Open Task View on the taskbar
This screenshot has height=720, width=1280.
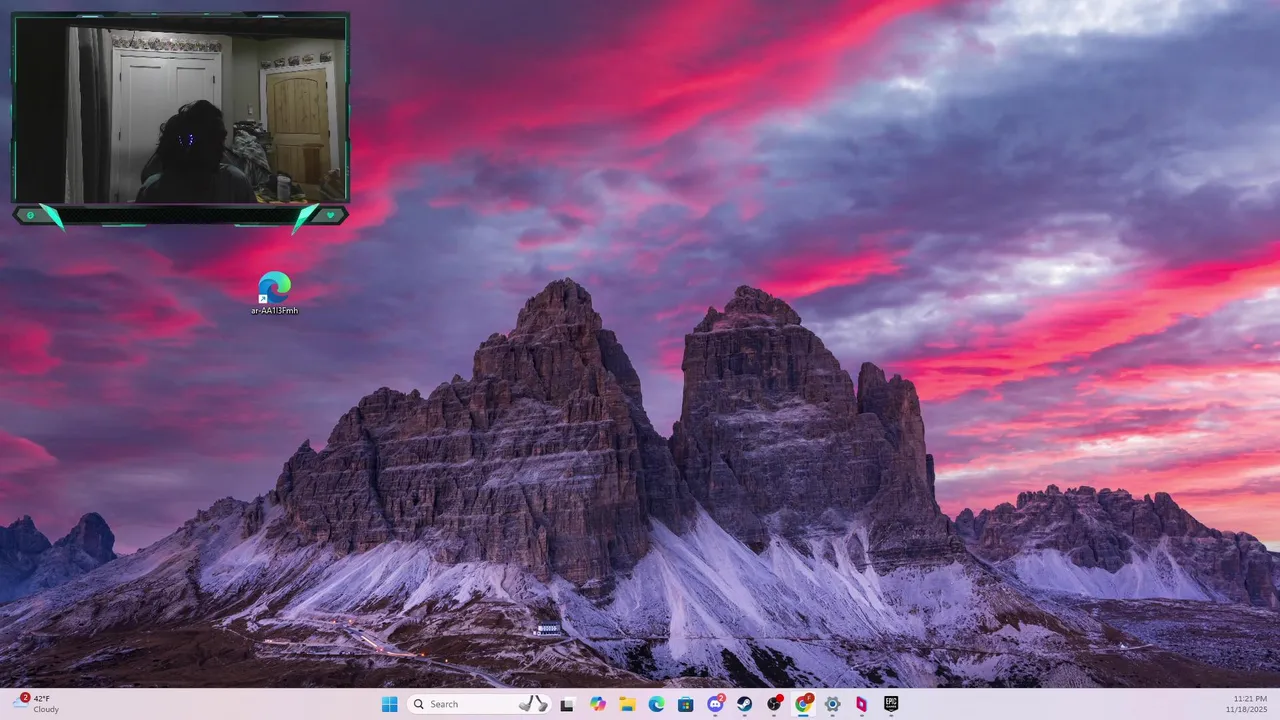[x=567, y=704]
